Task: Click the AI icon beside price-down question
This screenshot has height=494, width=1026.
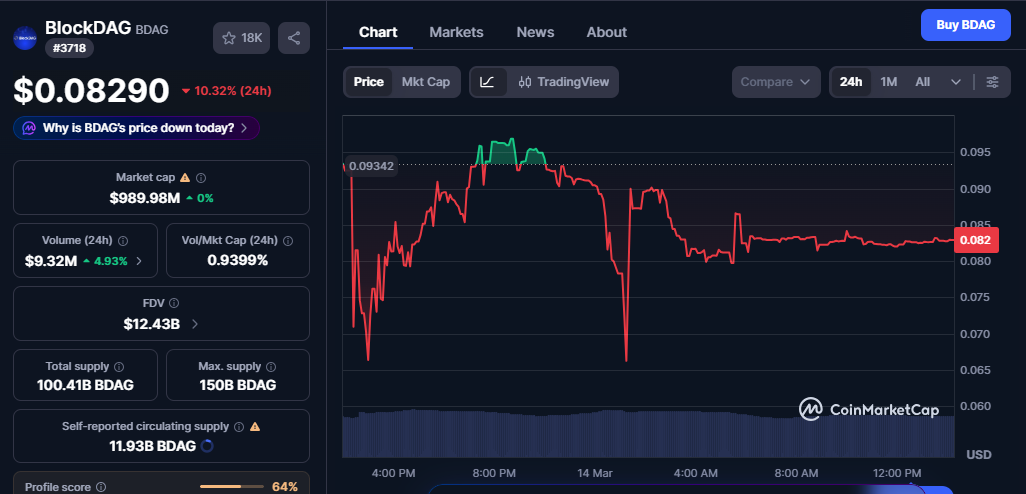Action: click(x=29, y=128)
